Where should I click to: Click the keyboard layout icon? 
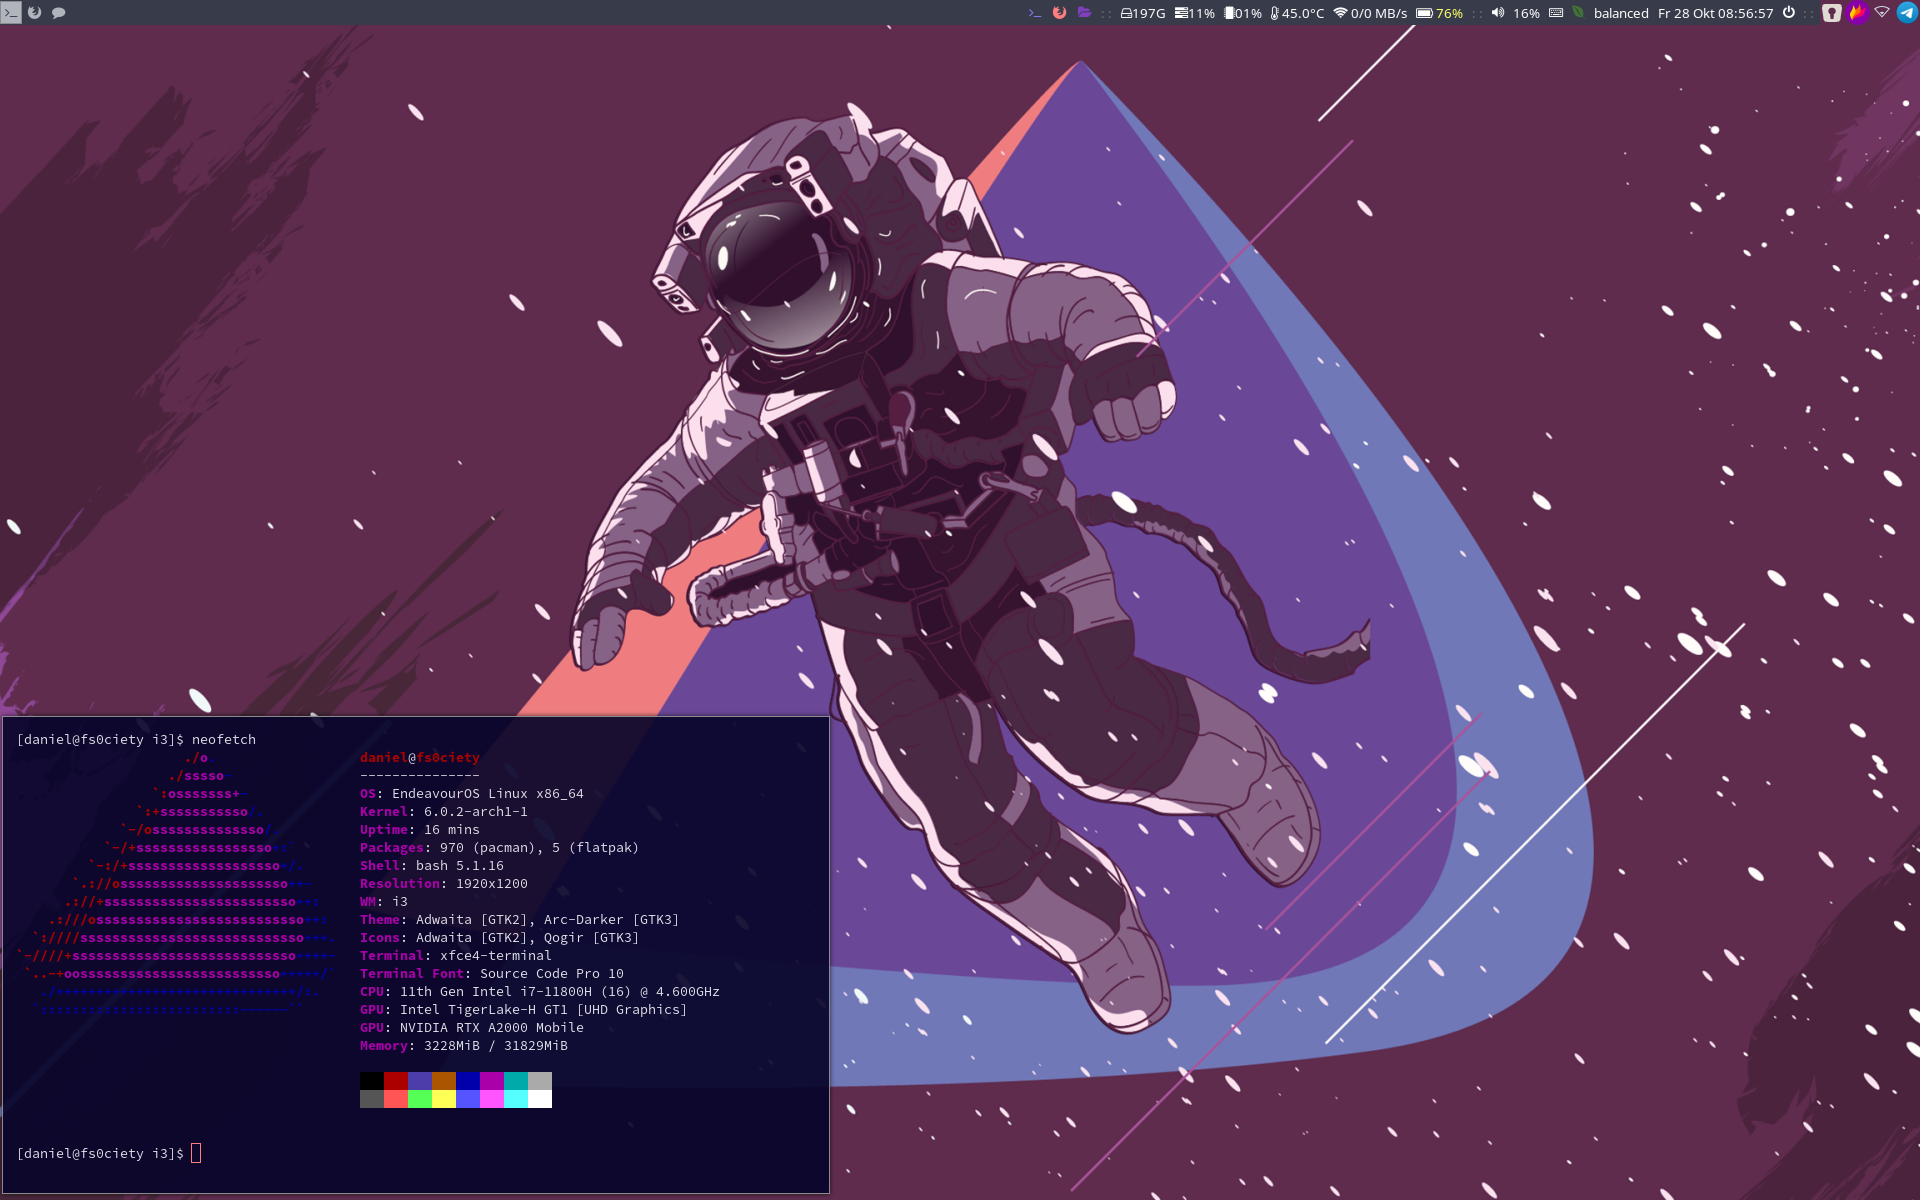click(1556, 13)
